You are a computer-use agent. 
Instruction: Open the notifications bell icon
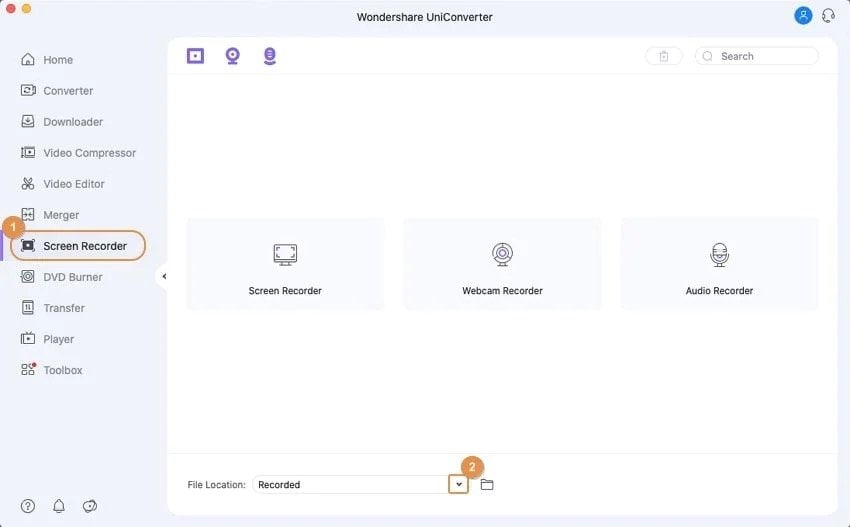pyautogui.click(x=59, y=506)
